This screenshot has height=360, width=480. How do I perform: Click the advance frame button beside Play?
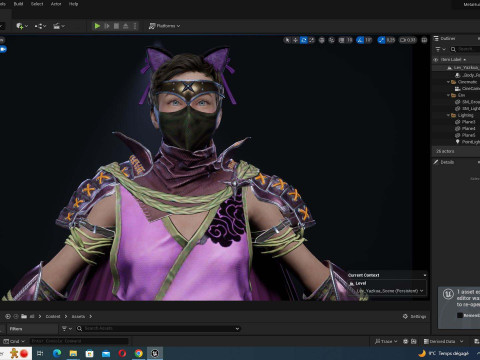point(107,26)
